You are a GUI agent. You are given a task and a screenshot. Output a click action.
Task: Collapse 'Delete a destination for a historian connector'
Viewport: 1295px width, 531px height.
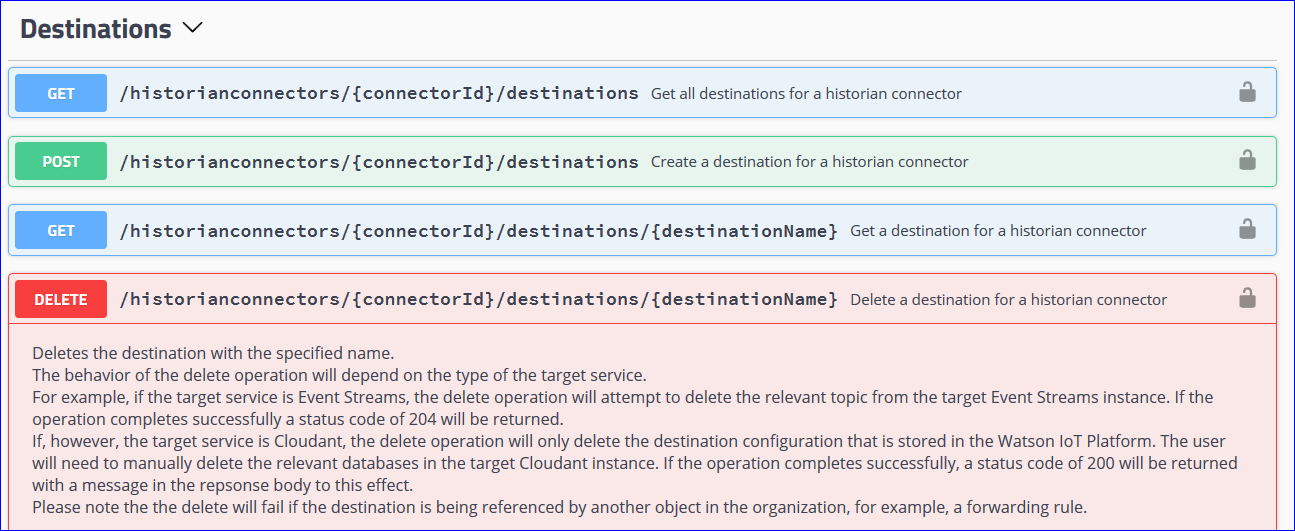(x=1008, y=299)
